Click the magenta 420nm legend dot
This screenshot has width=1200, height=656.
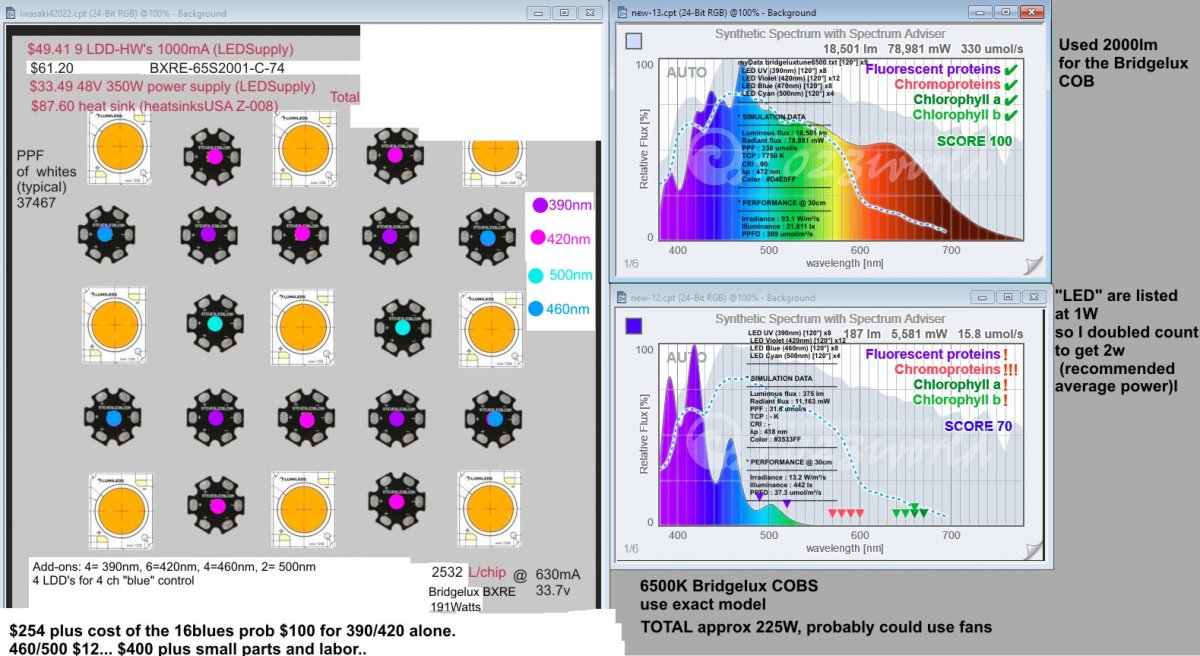(537, 238)
